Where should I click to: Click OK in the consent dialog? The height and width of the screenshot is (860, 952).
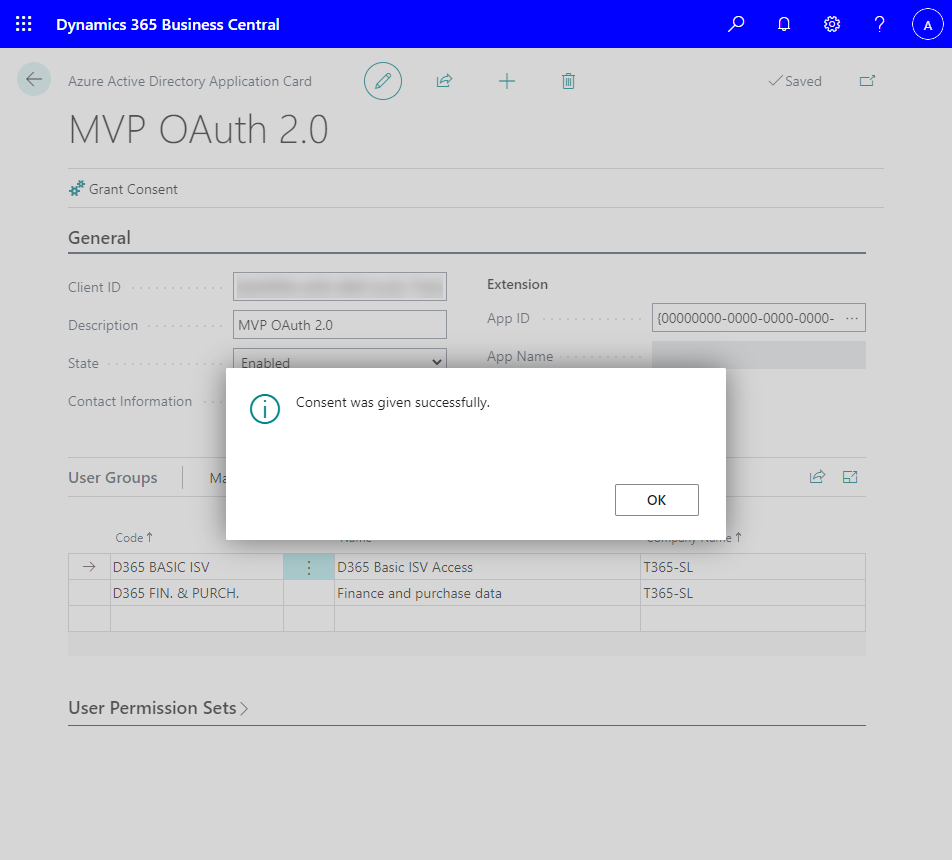click(x=656, y=500)
